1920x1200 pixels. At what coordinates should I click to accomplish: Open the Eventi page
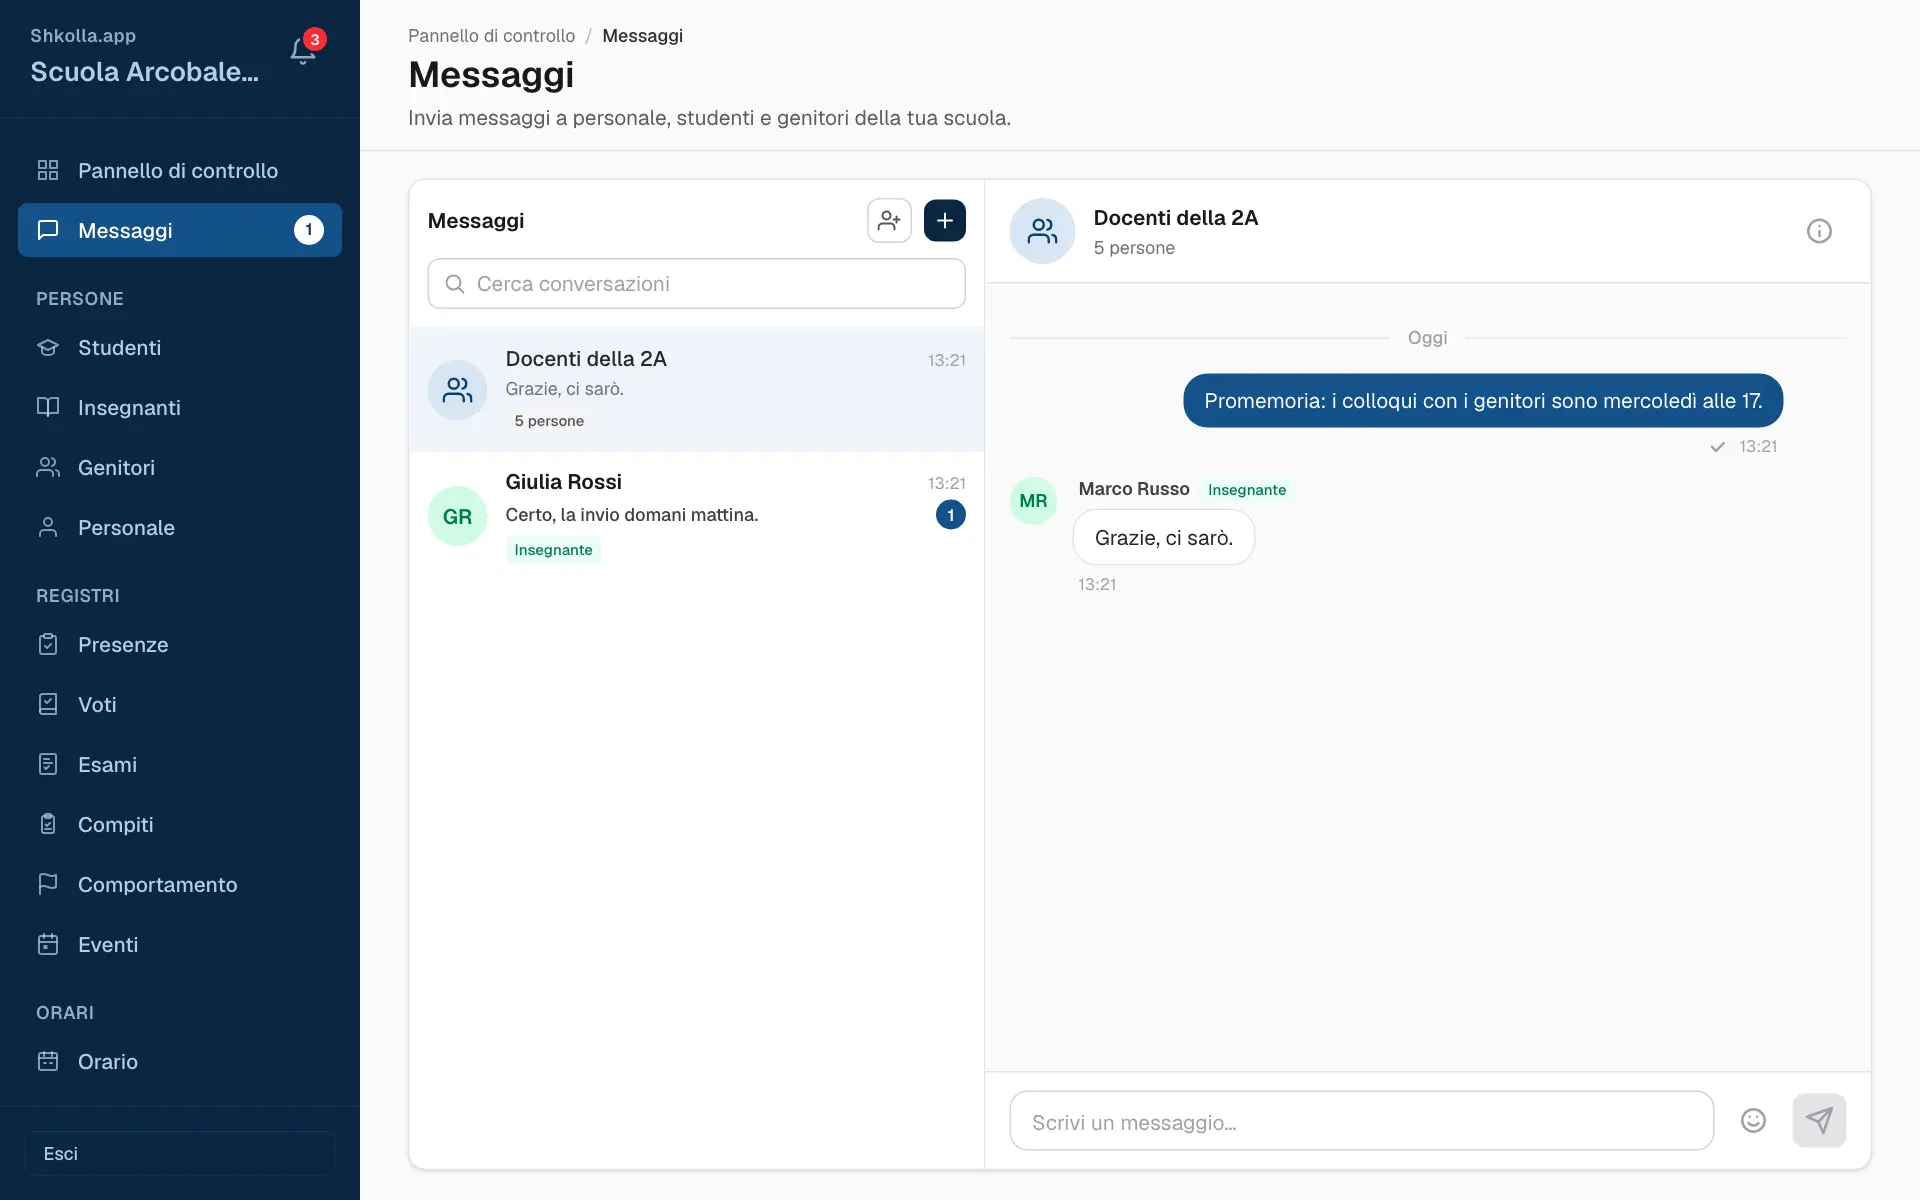click(x=180, y=945)
